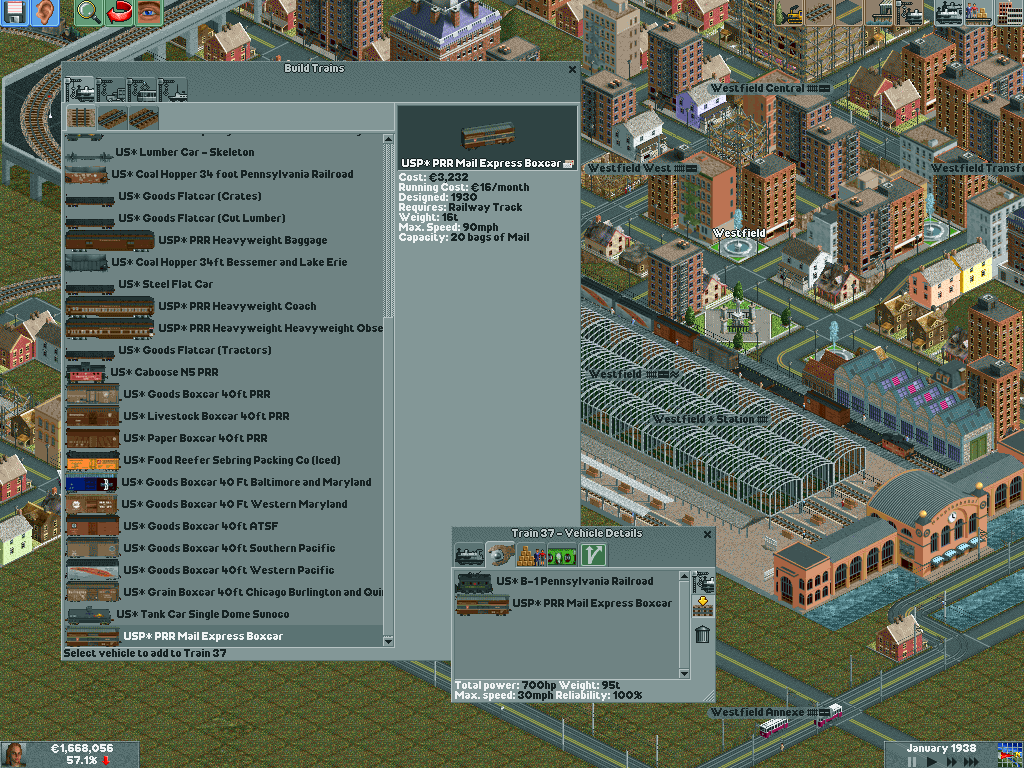
Task: Select the Trains tab in Build Trains
Action: click(x=80, y=89)
